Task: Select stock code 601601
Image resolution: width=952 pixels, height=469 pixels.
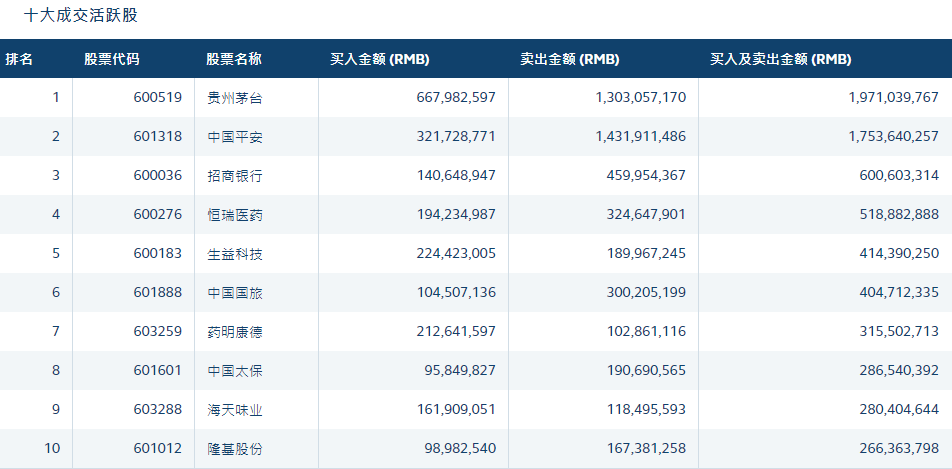Action: click(158, 370)
